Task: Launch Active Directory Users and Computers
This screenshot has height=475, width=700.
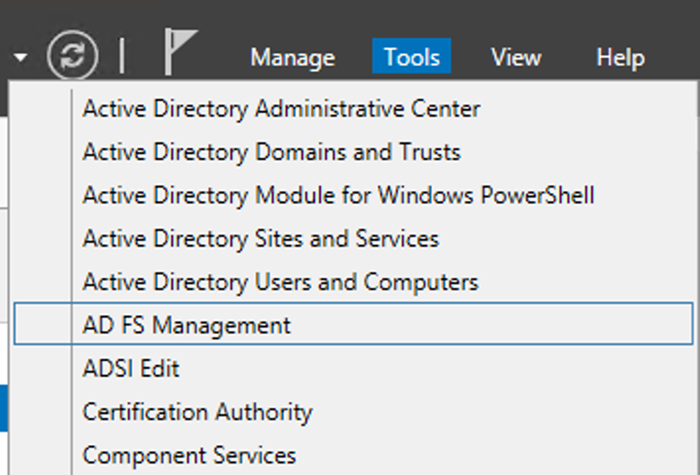Action: [280, 282]
